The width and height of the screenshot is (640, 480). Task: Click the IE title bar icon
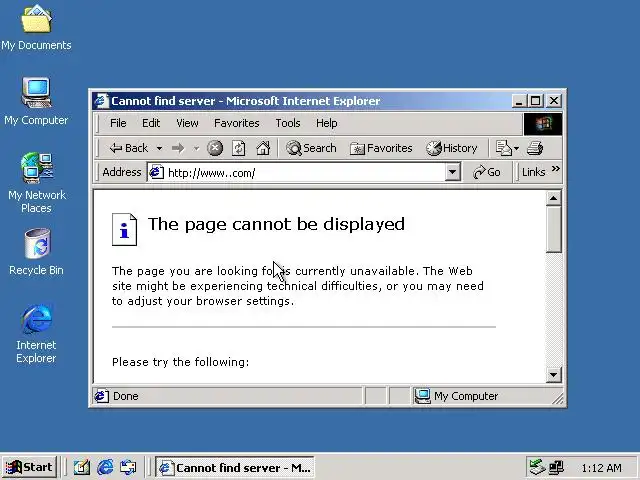(x=101, y=101)
